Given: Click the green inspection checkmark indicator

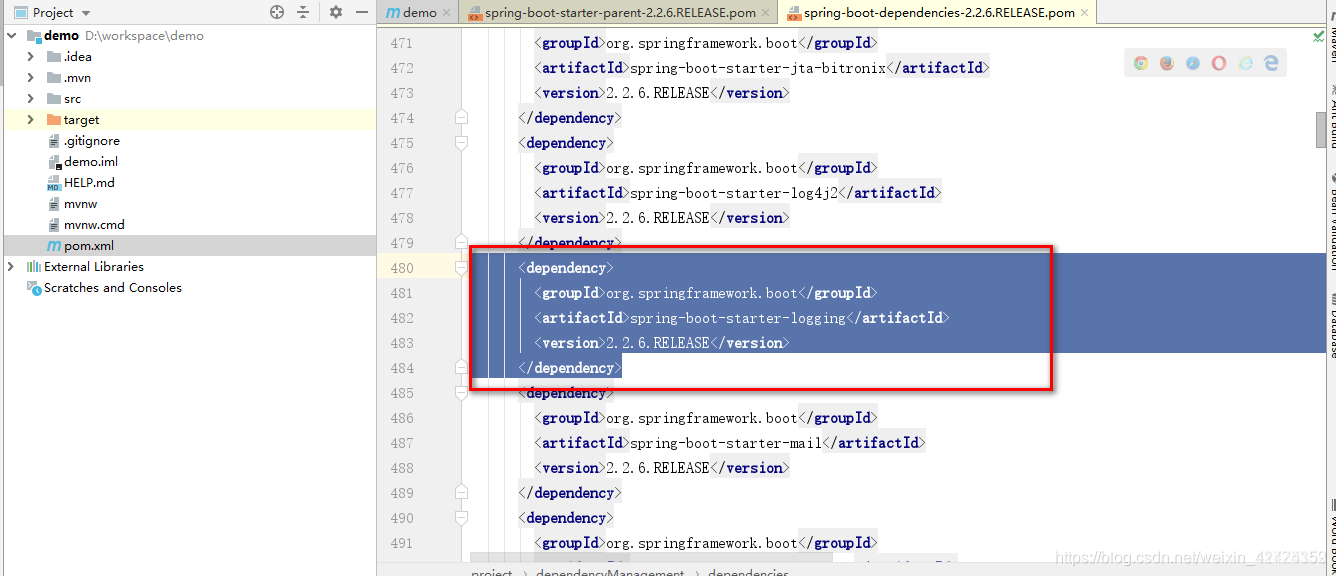Looking at the screenshot, I should [1319, 36].
